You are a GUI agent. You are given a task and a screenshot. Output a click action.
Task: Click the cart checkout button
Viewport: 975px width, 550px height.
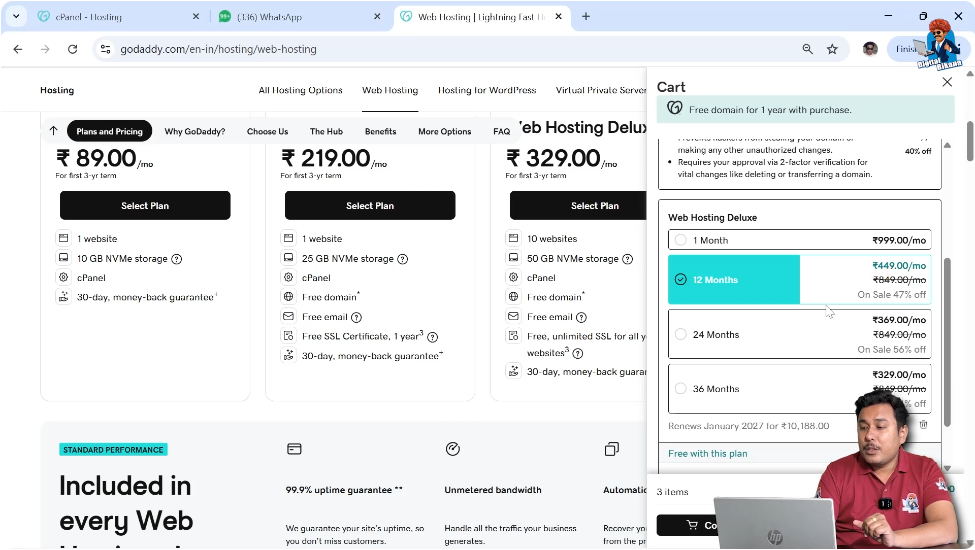pos(687,525)
